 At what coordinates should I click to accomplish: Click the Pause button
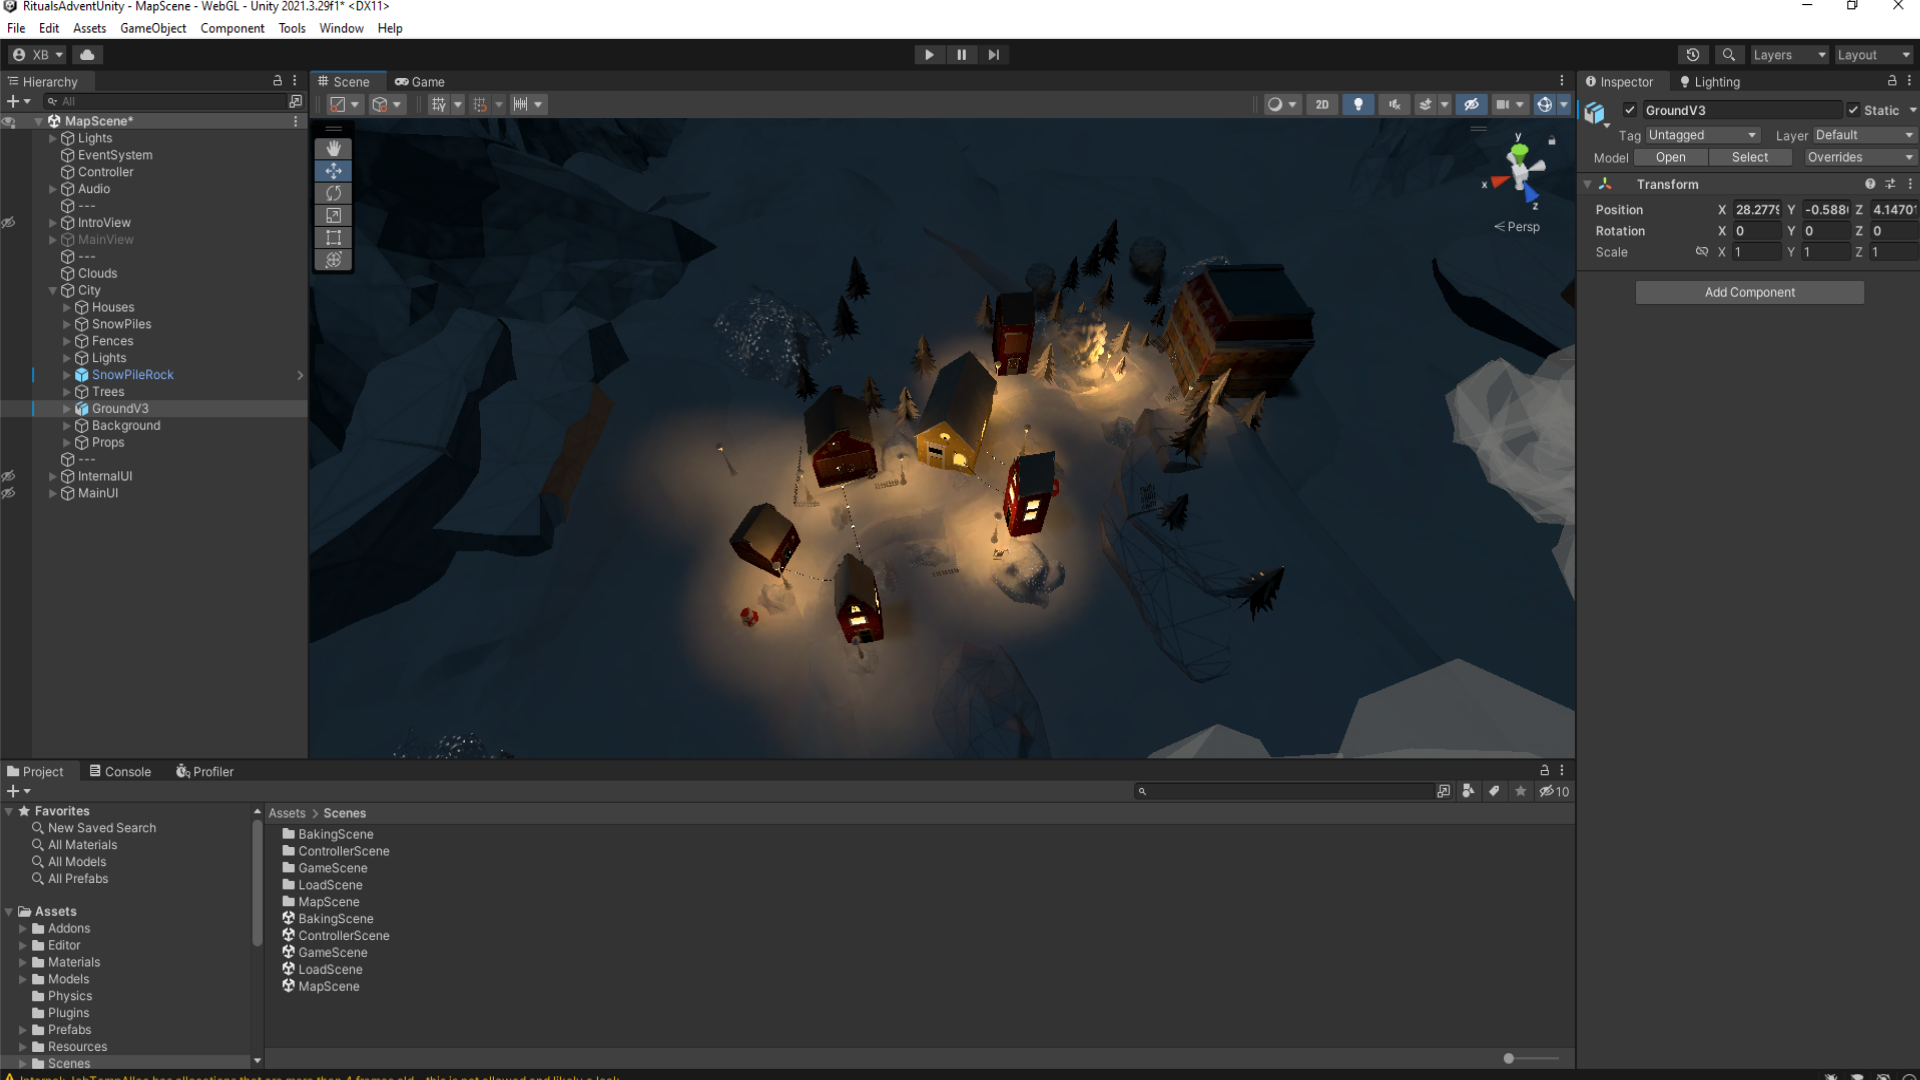coord(961,55)
